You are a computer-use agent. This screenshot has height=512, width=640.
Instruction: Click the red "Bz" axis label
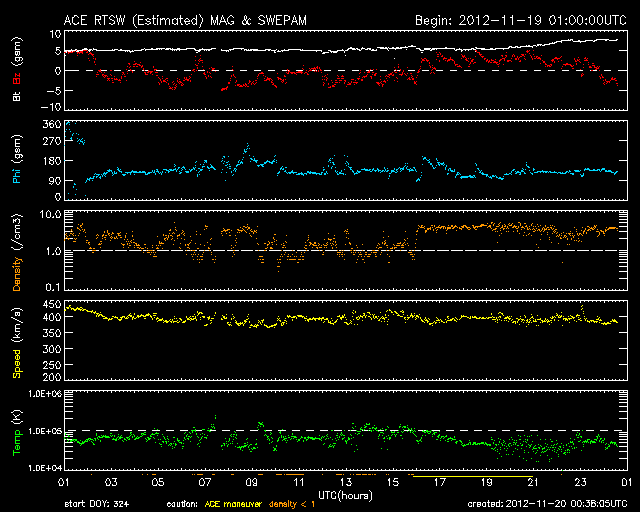pos(17,78)
